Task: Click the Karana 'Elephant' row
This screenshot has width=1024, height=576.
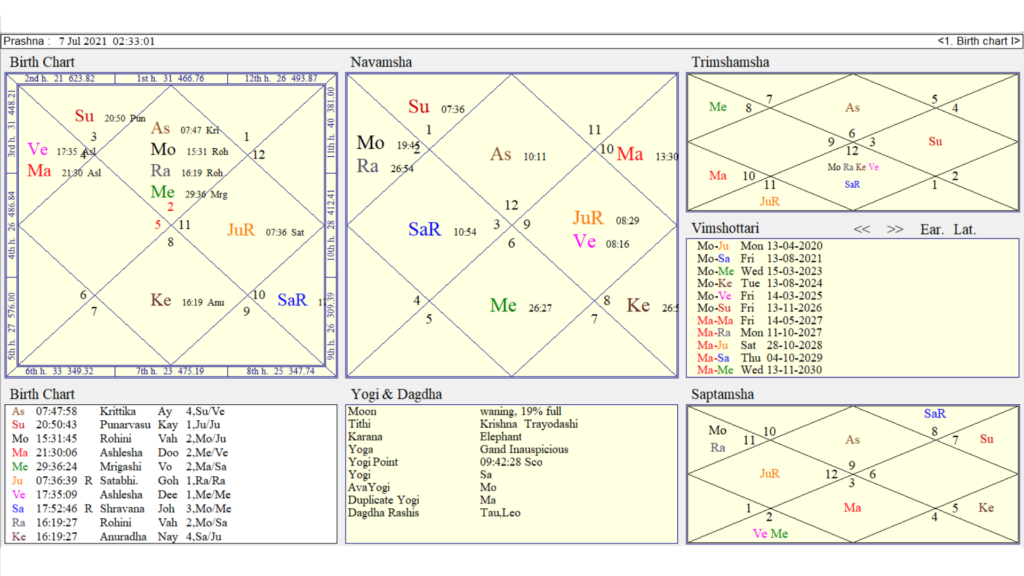Action: (435, 437)
